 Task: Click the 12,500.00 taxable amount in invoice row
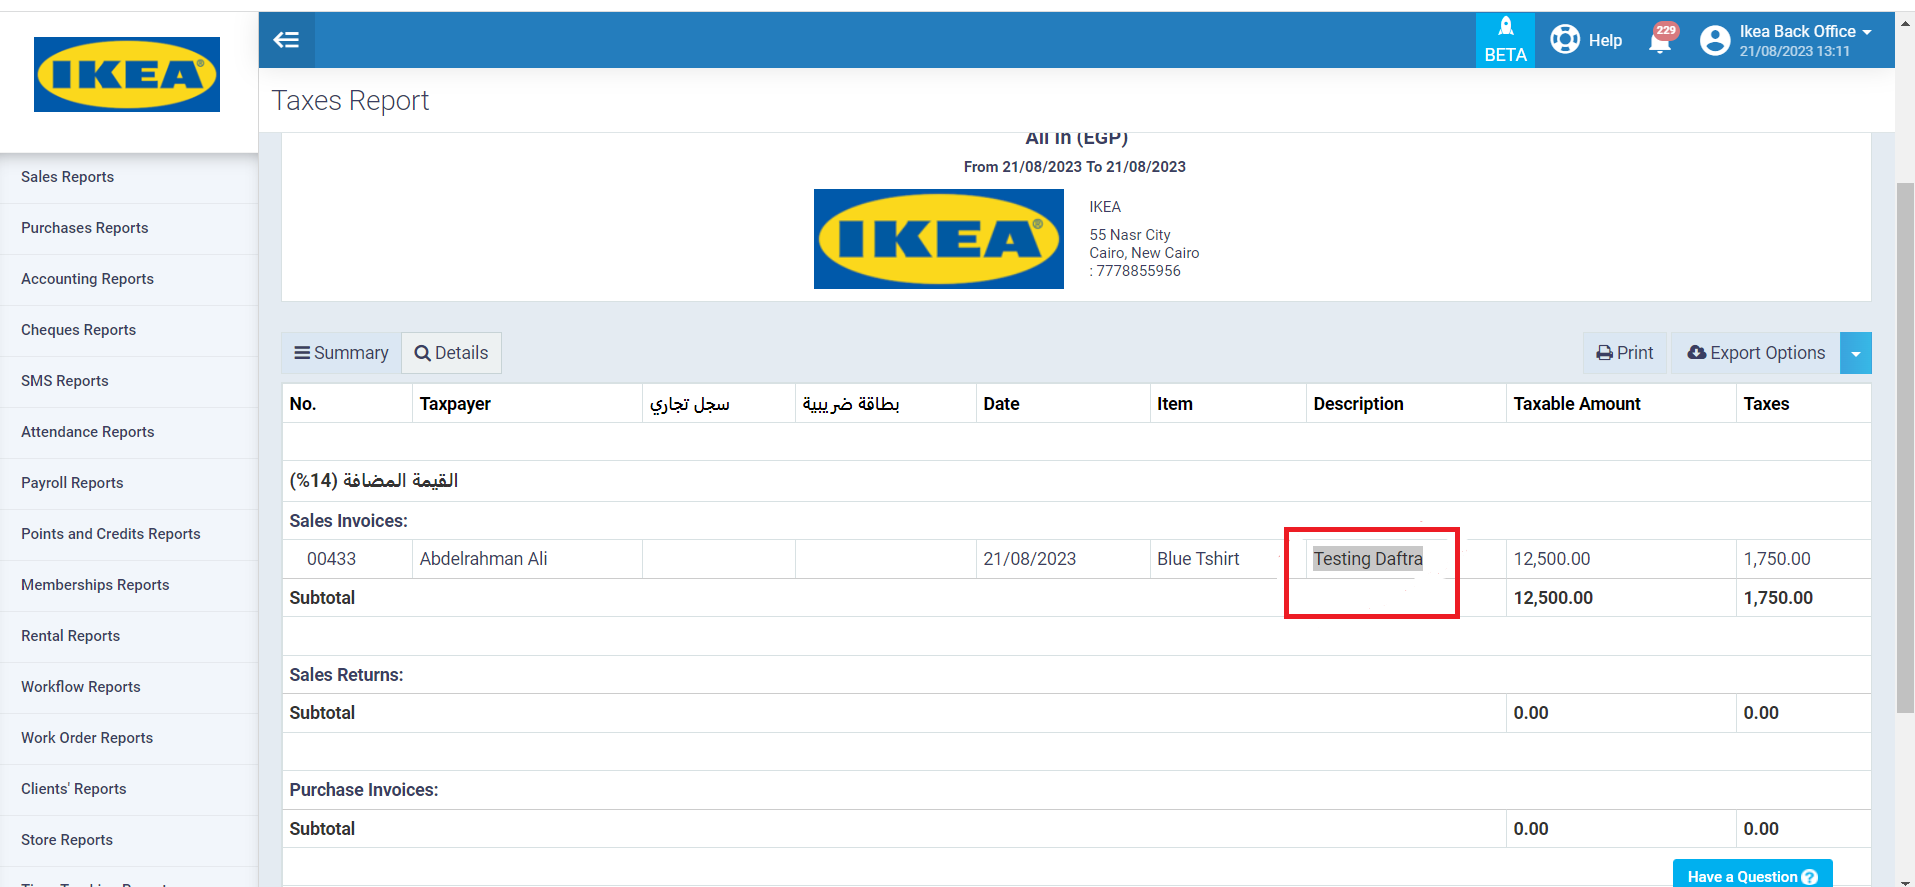[1551, 559]
